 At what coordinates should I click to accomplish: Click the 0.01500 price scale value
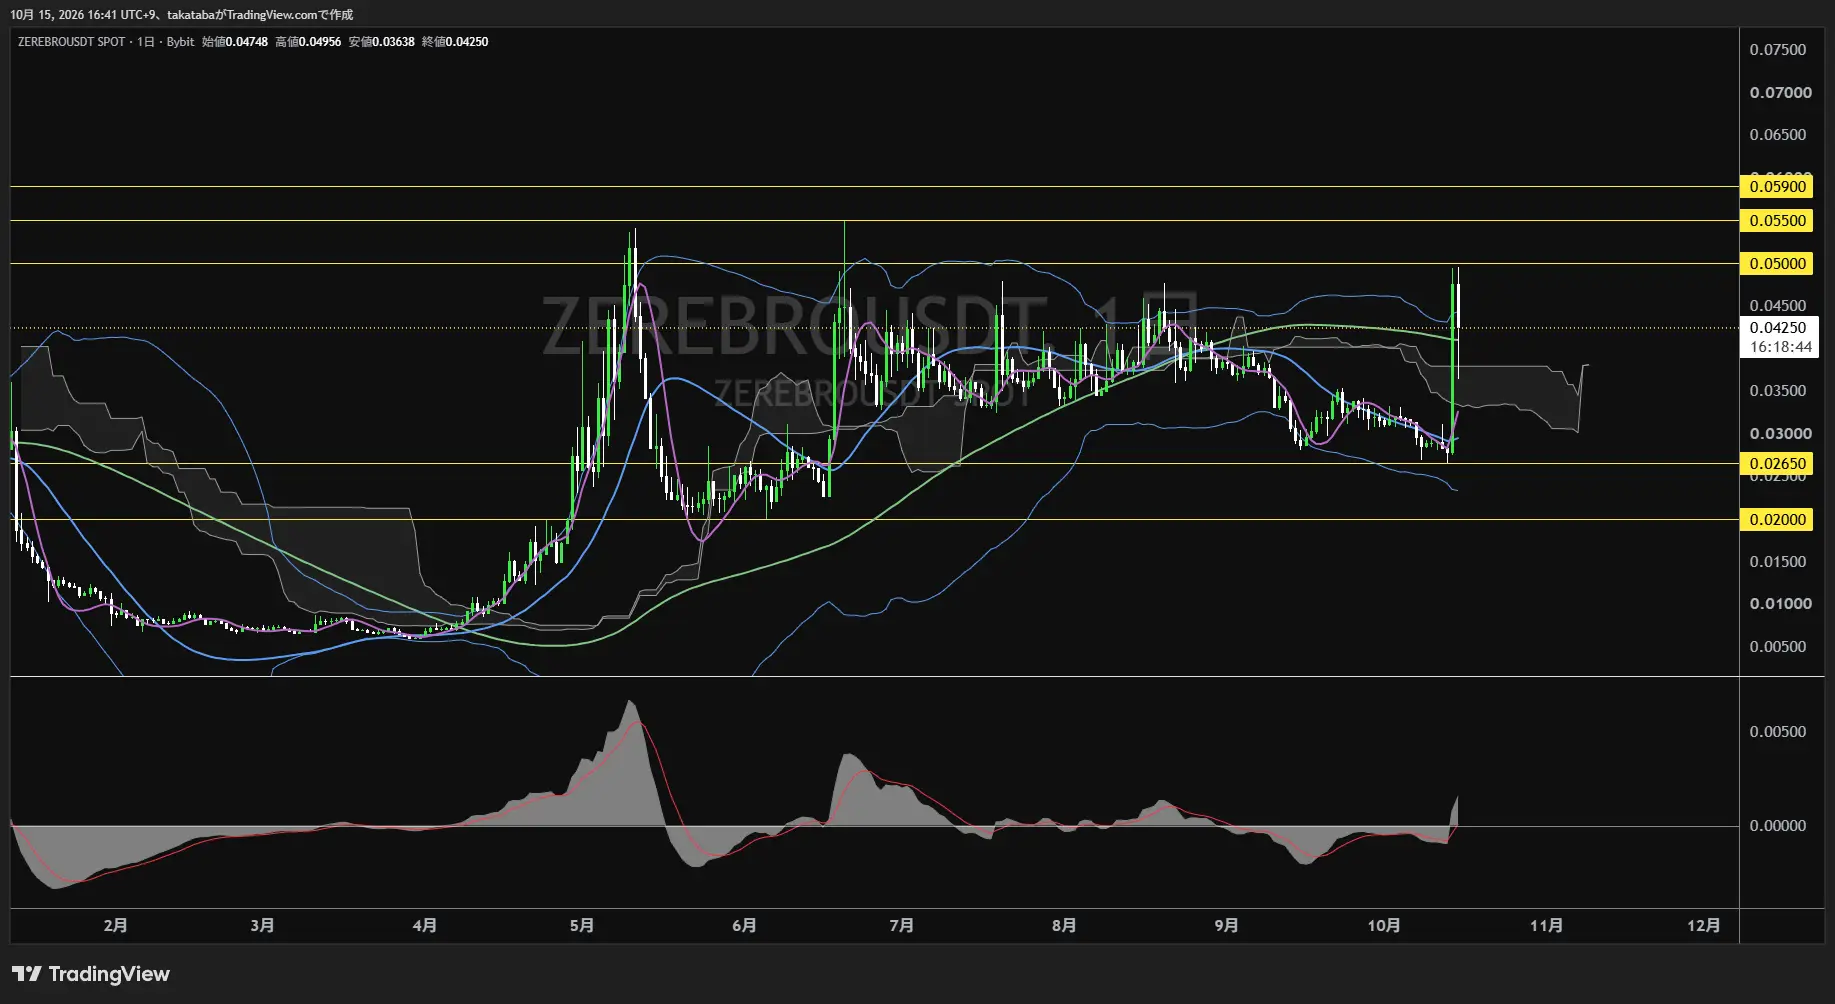1778,562
